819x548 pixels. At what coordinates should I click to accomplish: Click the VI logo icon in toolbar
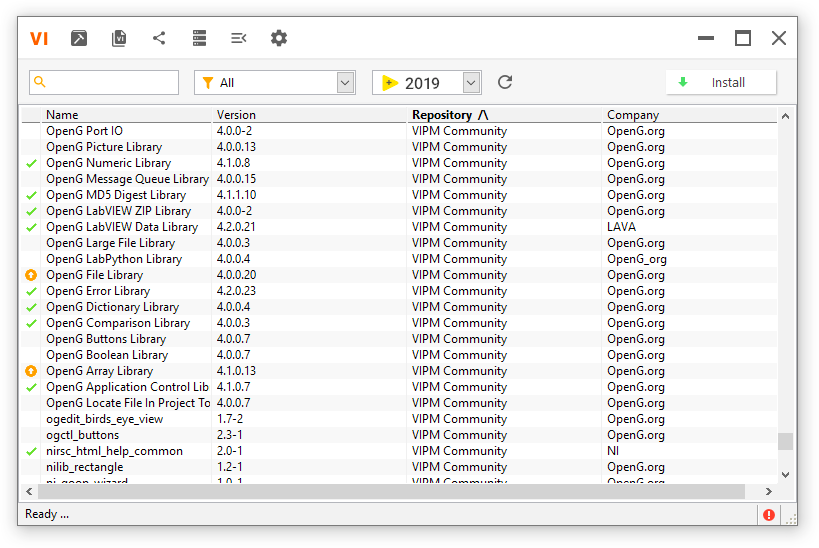39,39
